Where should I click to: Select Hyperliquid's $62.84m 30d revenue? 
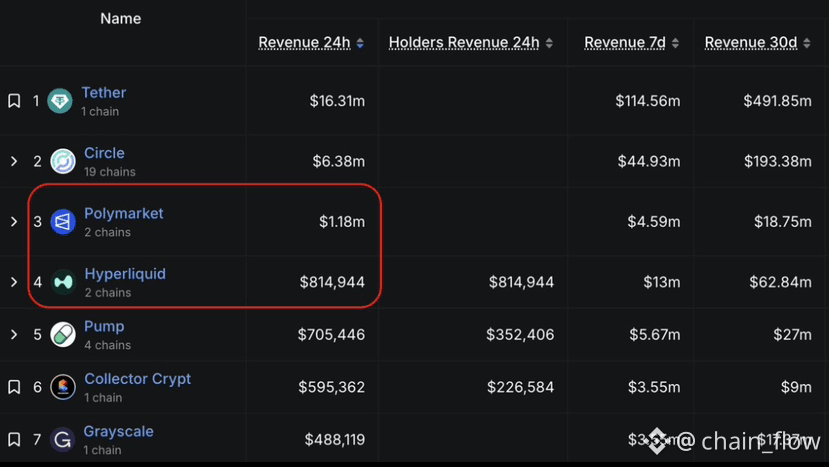pyautogui.click(x=780, y=282)
